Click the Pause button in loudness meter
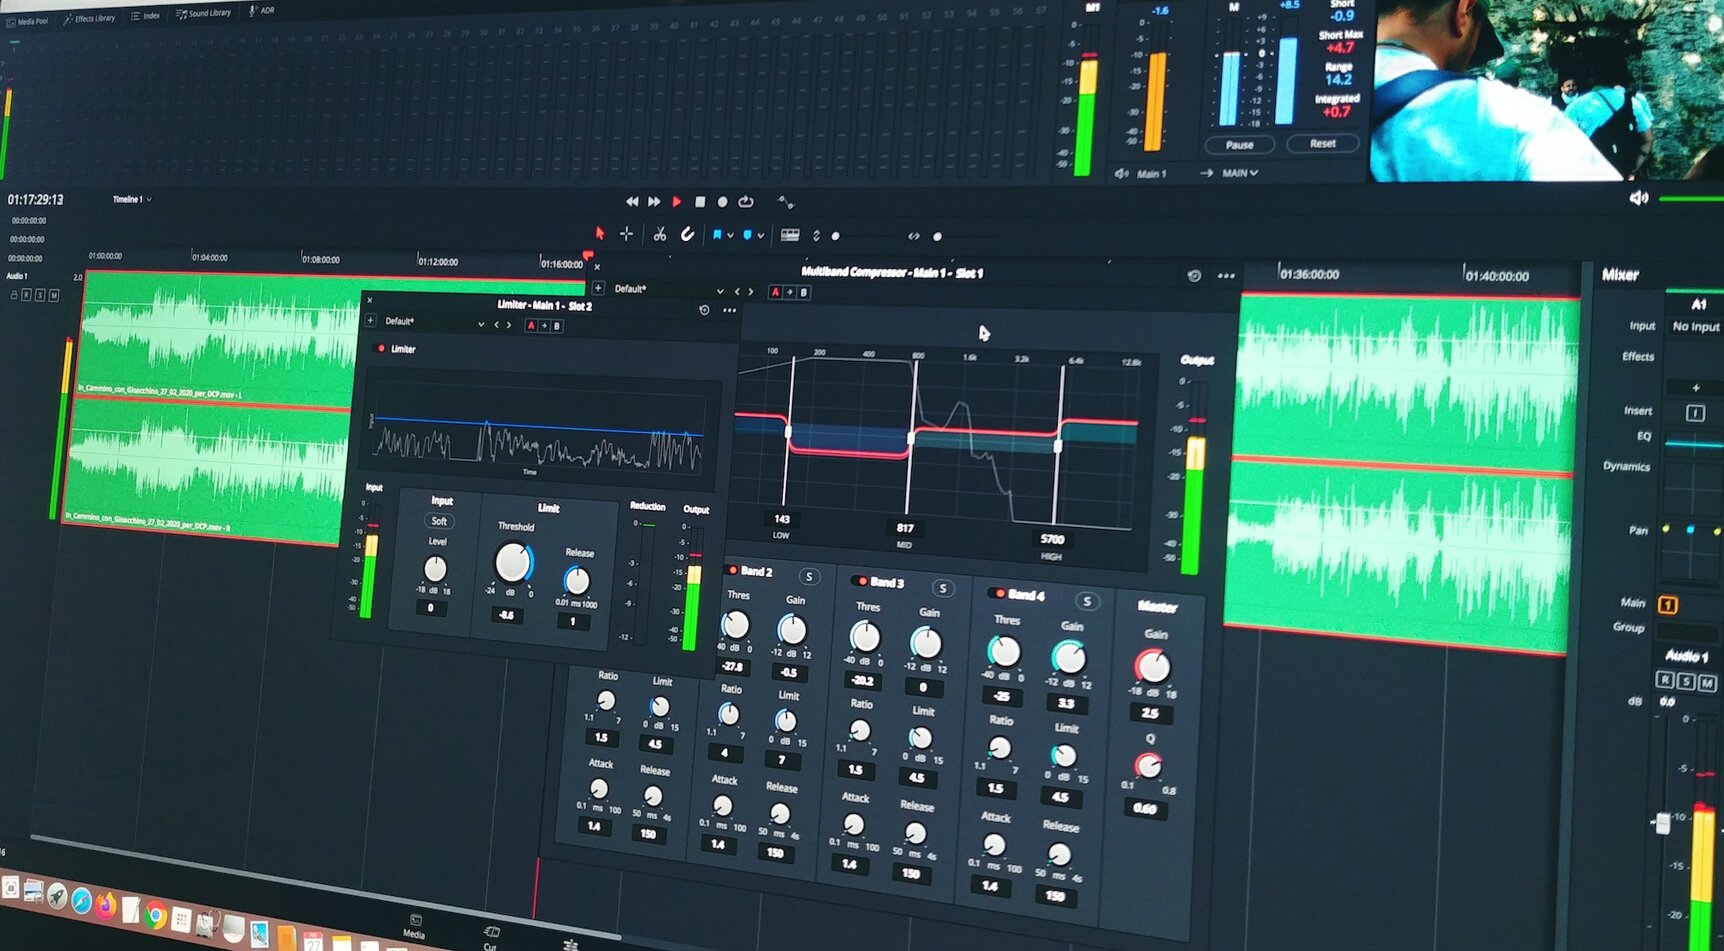Image resolution: width=1724 pixels, height=951 pixels. tap(1239, 145)
